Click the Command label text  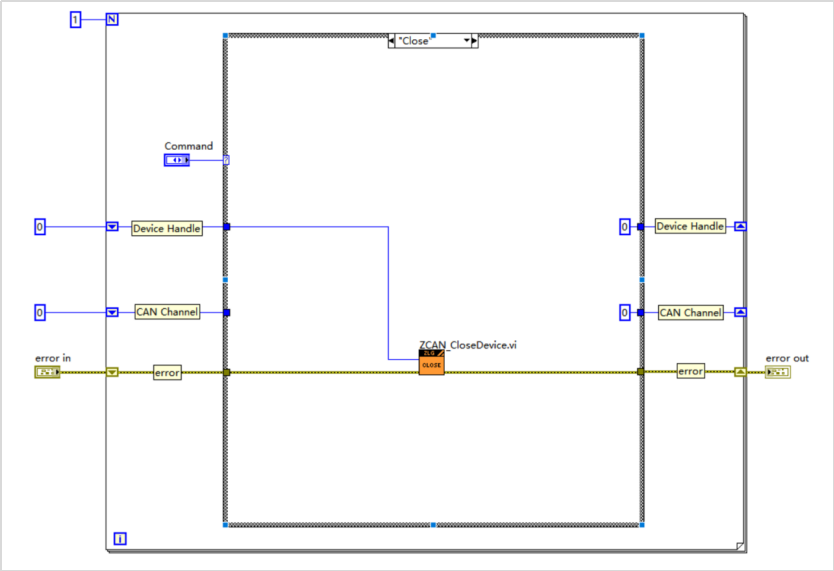(x=188, y=146)
